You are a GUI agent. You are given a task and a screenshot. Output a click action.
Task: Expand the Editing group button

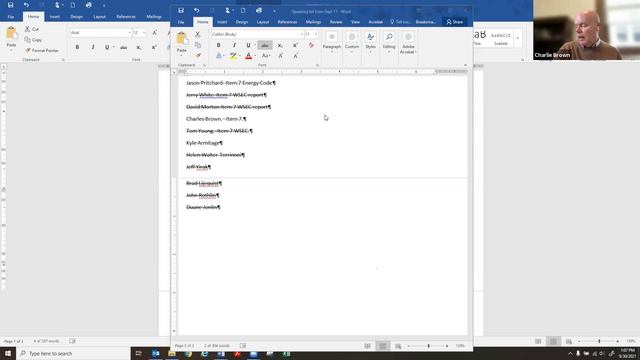click(x=389, y=42)
